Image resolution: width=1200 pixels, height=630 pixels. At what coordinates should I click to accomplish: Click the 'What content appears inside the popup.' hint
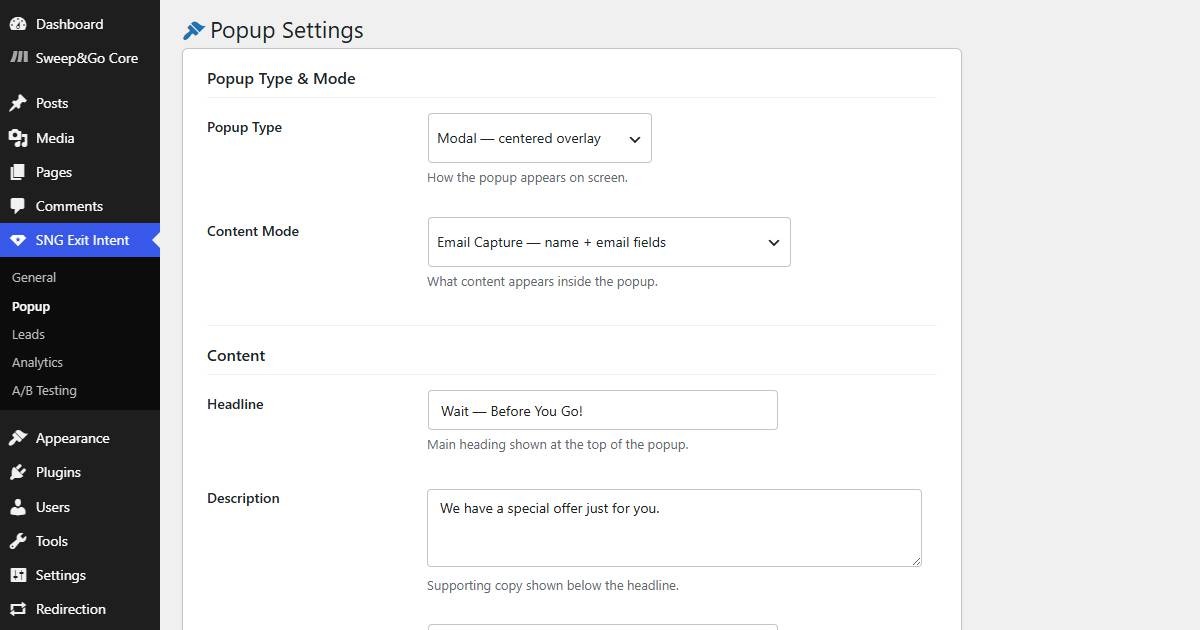[542, 282]
